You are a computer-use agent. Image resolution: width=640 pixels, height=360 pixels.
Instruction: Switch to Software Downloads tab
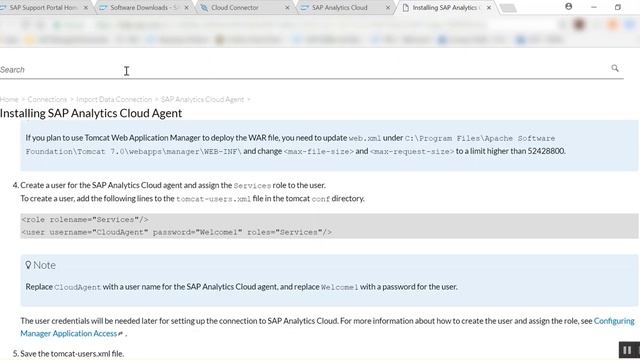(144, 7)
